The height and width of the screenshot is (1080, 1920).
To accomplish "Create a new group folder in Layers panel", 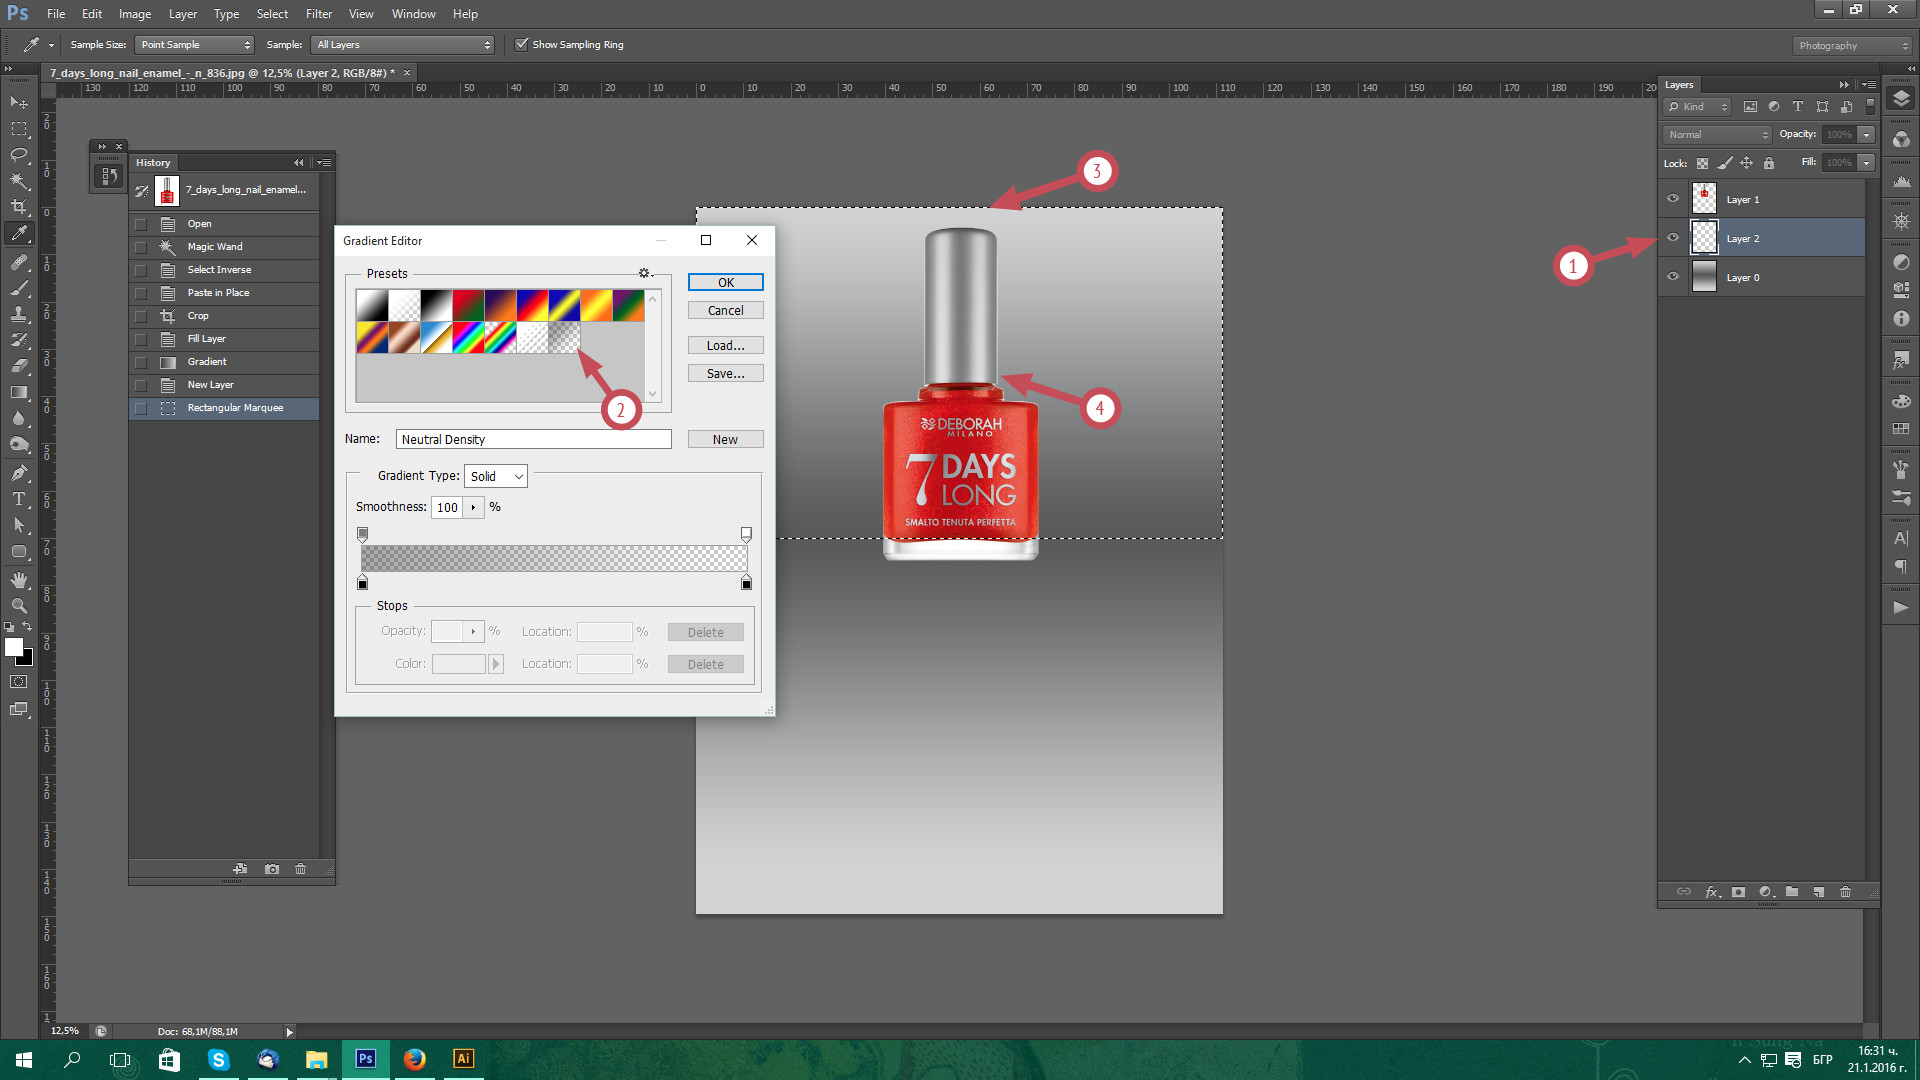I will pos(1792,892).
